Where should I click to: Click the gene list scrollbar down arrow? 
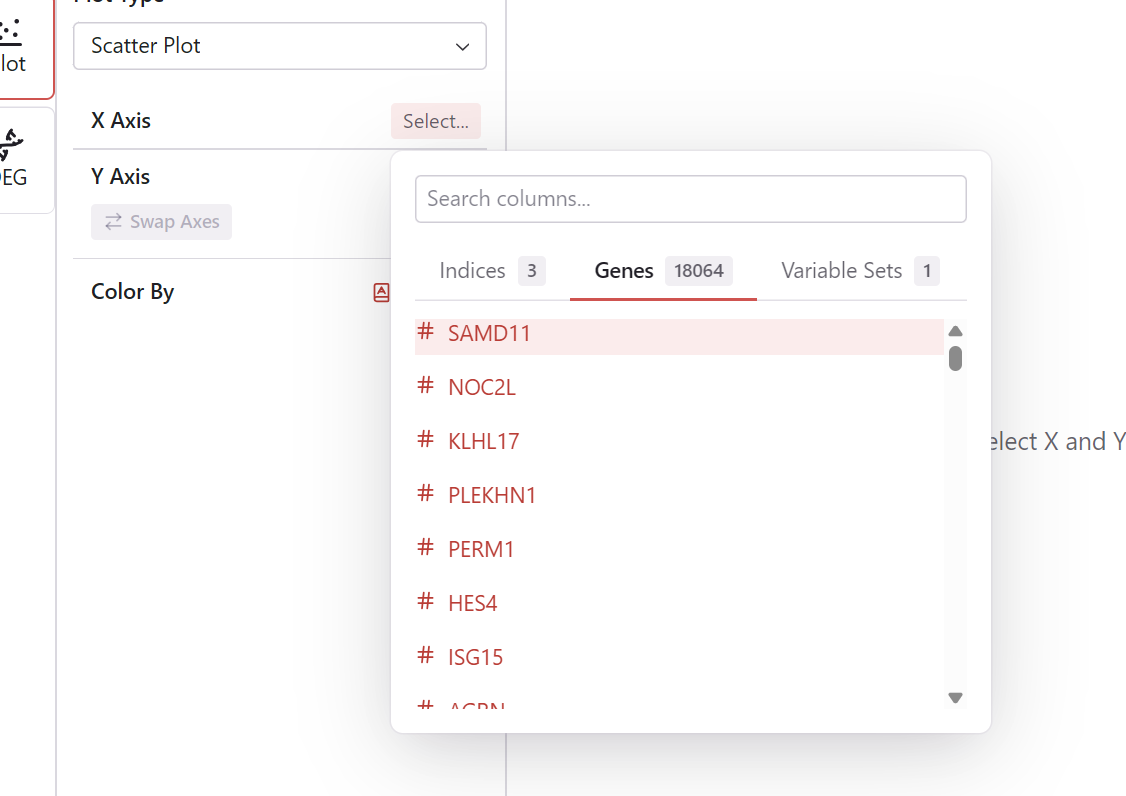955,698
